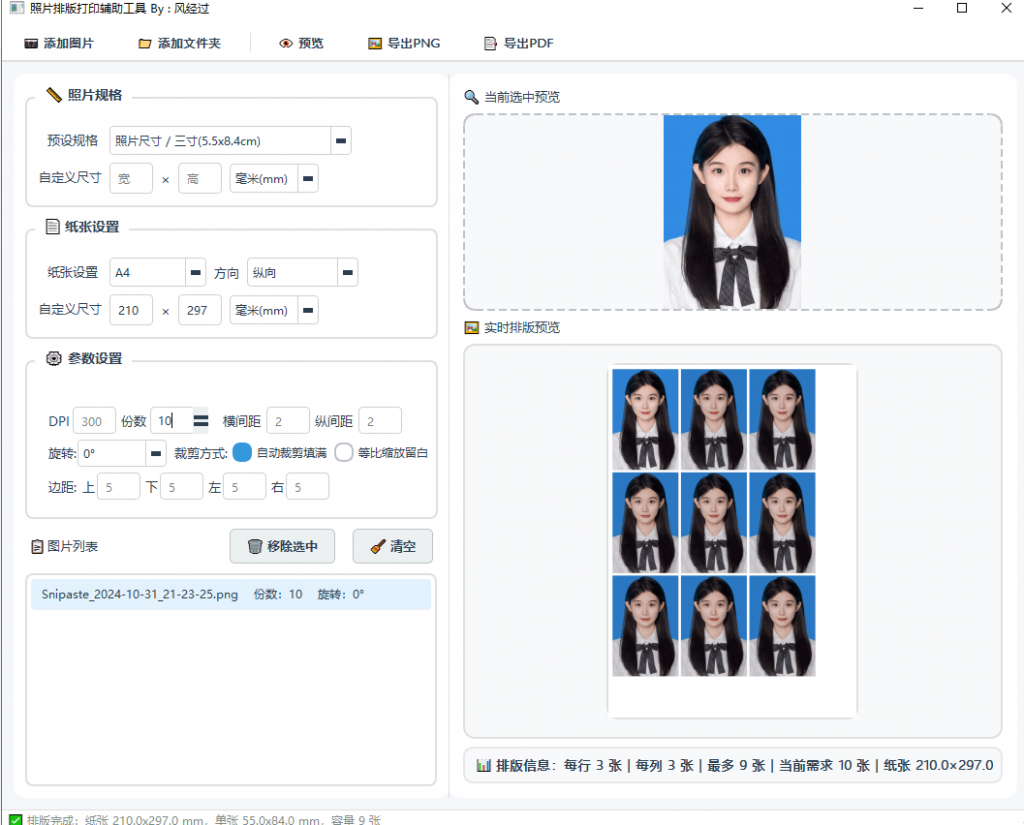The width and height of the screenshot is (1024, 825).
Task: Select the 等比缩放留白 crop mode
Action: pos(345,453)
